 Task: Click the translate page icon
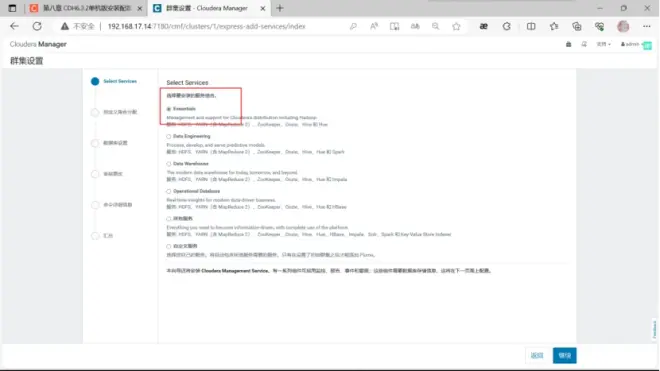pyautogui.click(x=415, y=26)
